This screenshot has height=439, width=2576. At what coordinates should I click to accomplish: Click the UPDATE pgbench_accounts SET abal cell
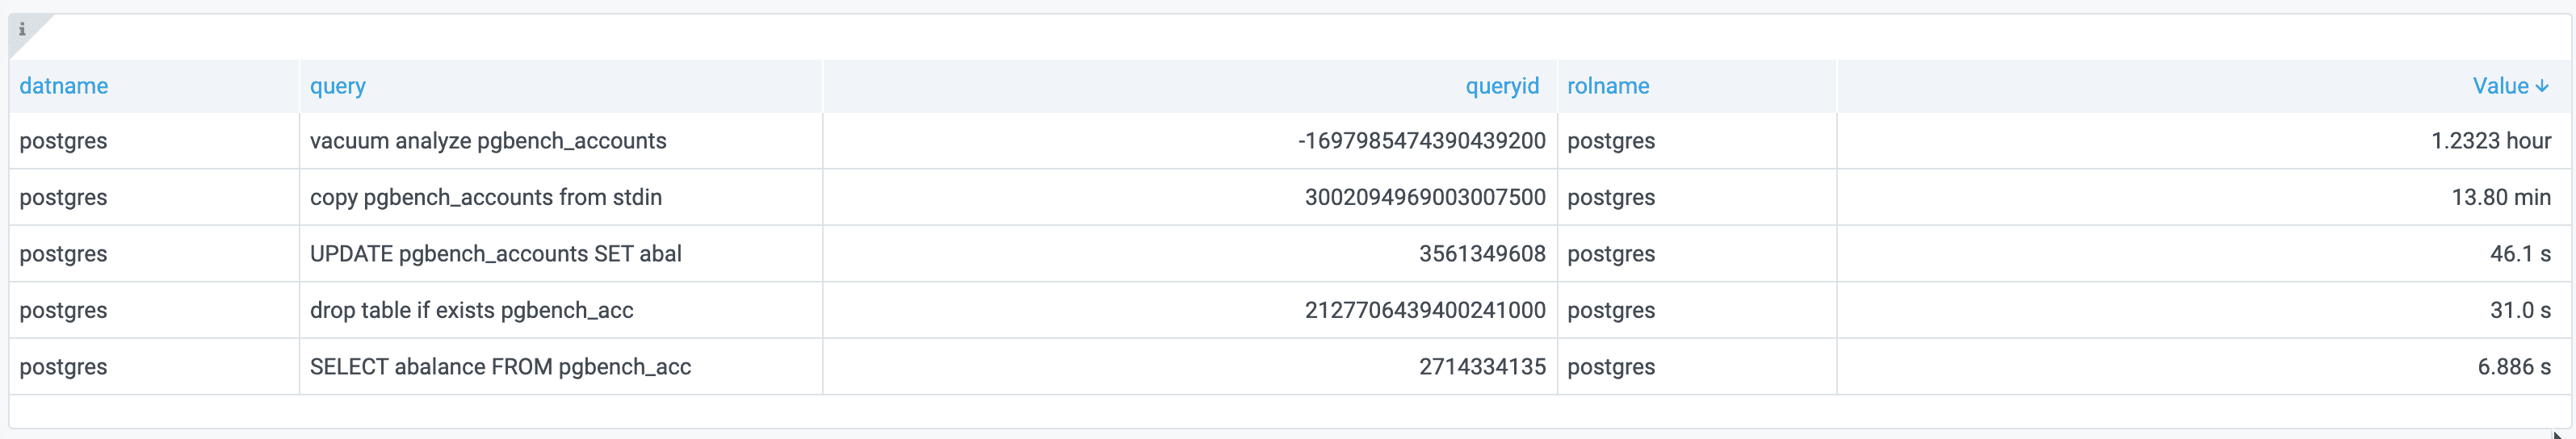point(496,254)
